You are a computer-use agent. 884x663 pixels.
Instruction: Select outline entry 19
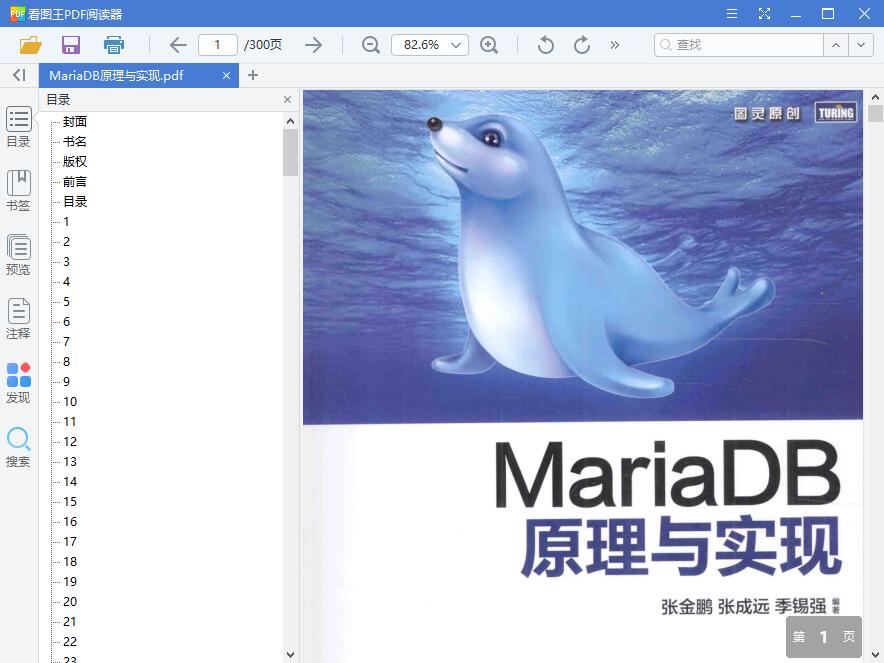70,582
